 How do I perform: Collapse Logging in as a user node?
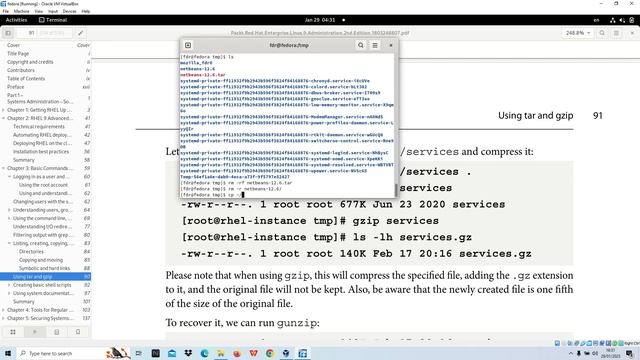(9, 177)
